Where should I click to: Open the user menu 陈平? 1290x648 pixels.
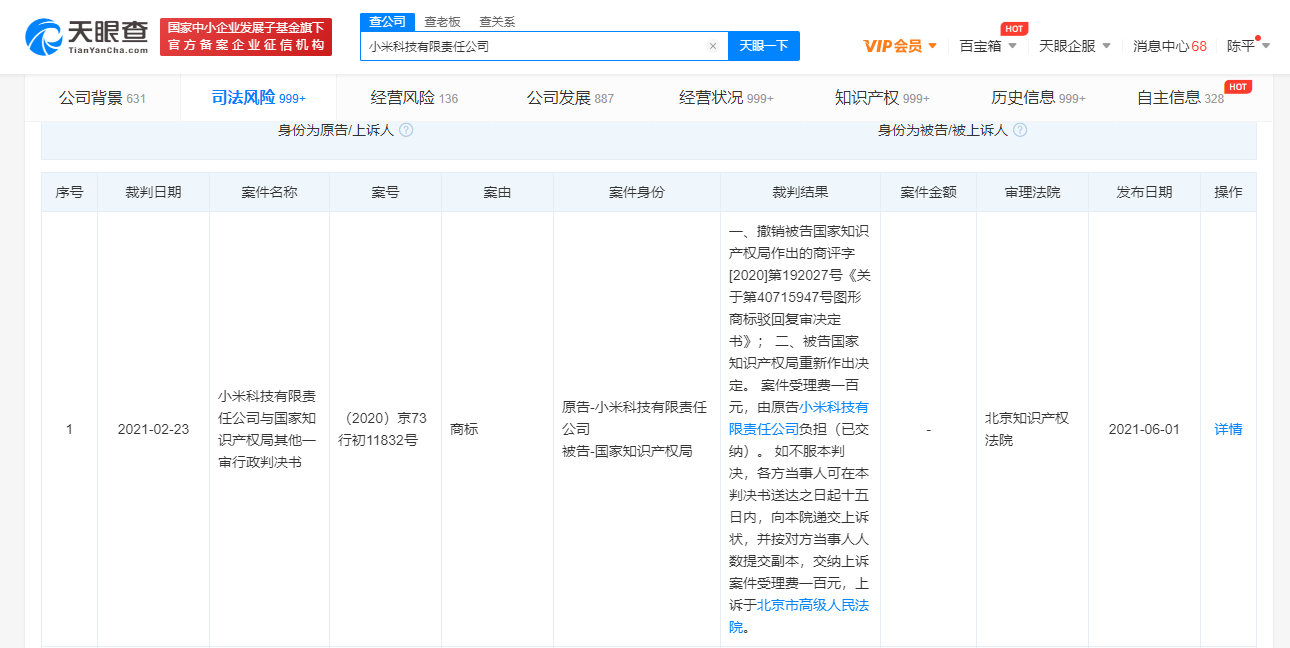[1248, 46]
